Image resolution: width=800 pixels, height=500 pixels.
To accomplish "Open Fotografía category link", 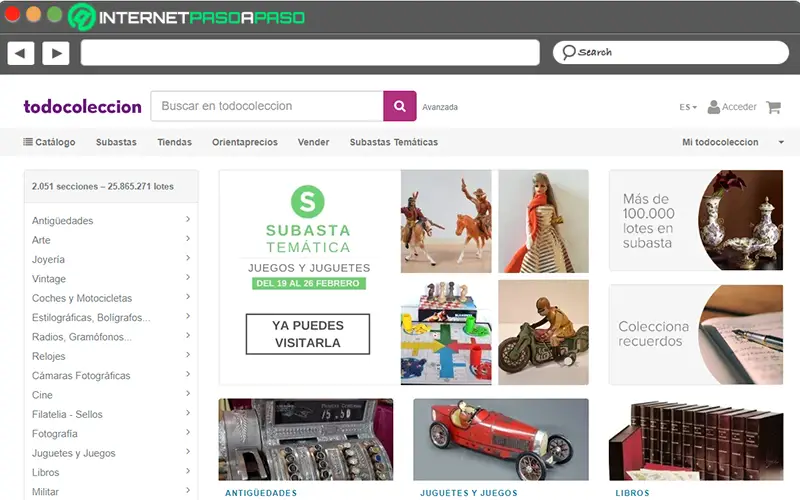I will [55, 434].
